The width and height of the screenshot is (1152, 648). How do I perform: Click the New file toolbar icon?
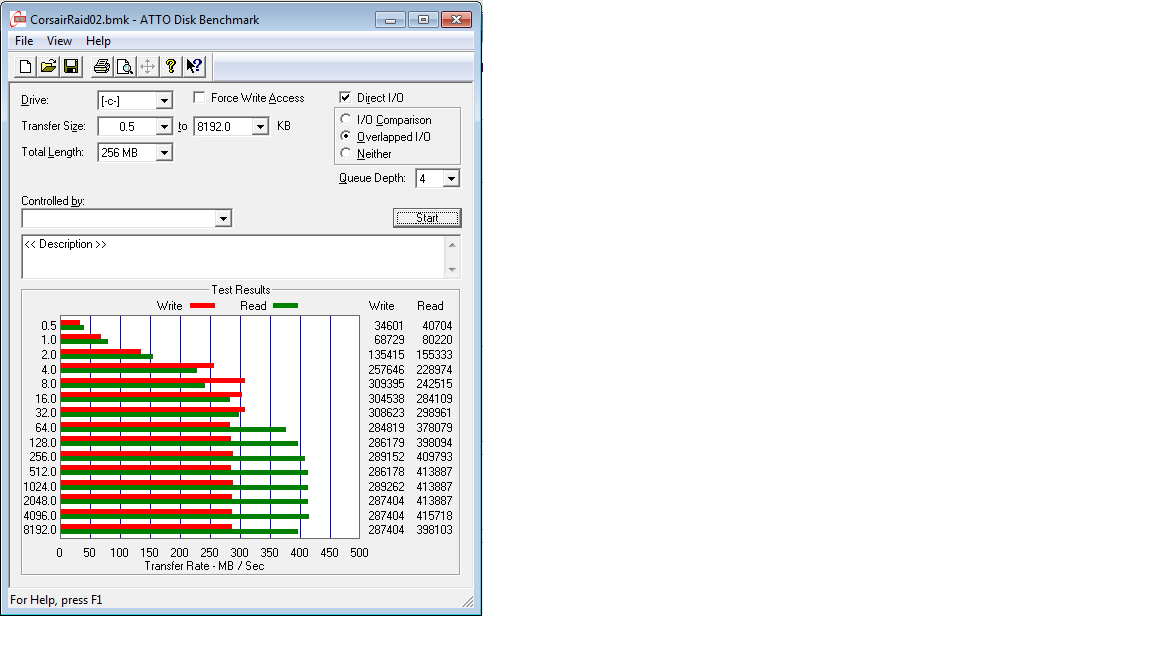25,67
